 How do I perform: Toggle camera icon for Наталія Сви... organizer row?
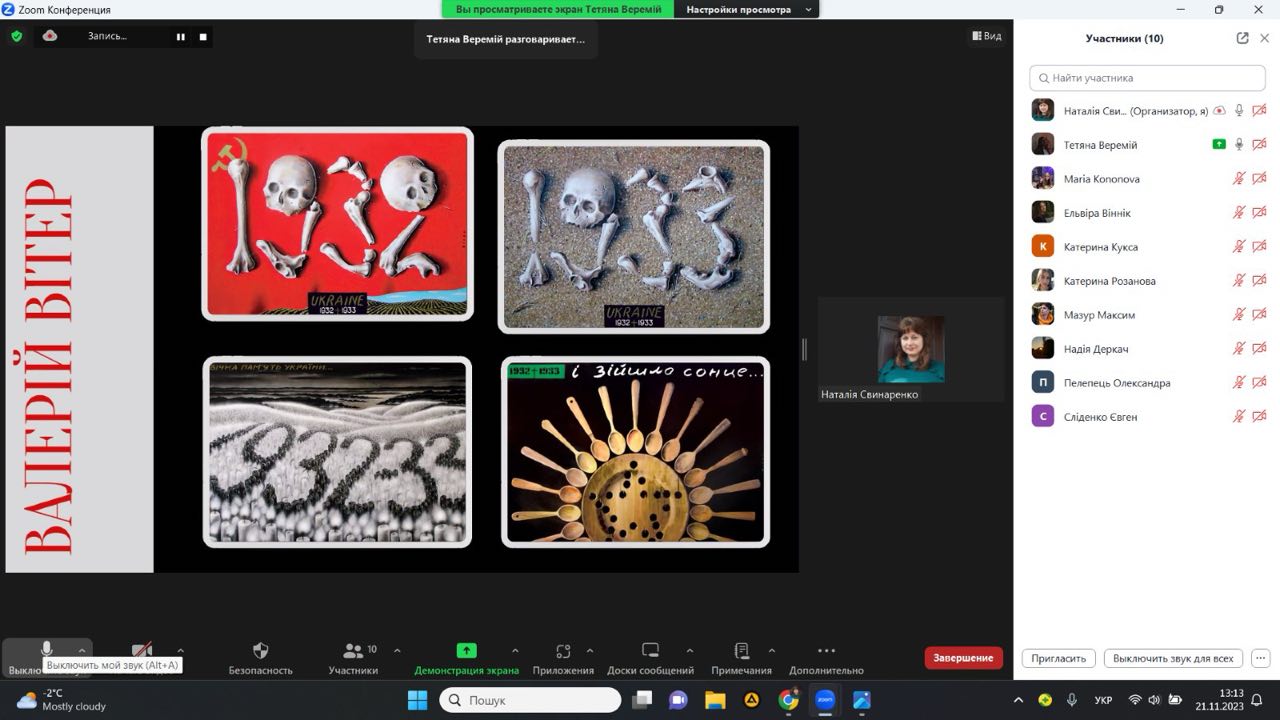click(x=1259, y=111)
